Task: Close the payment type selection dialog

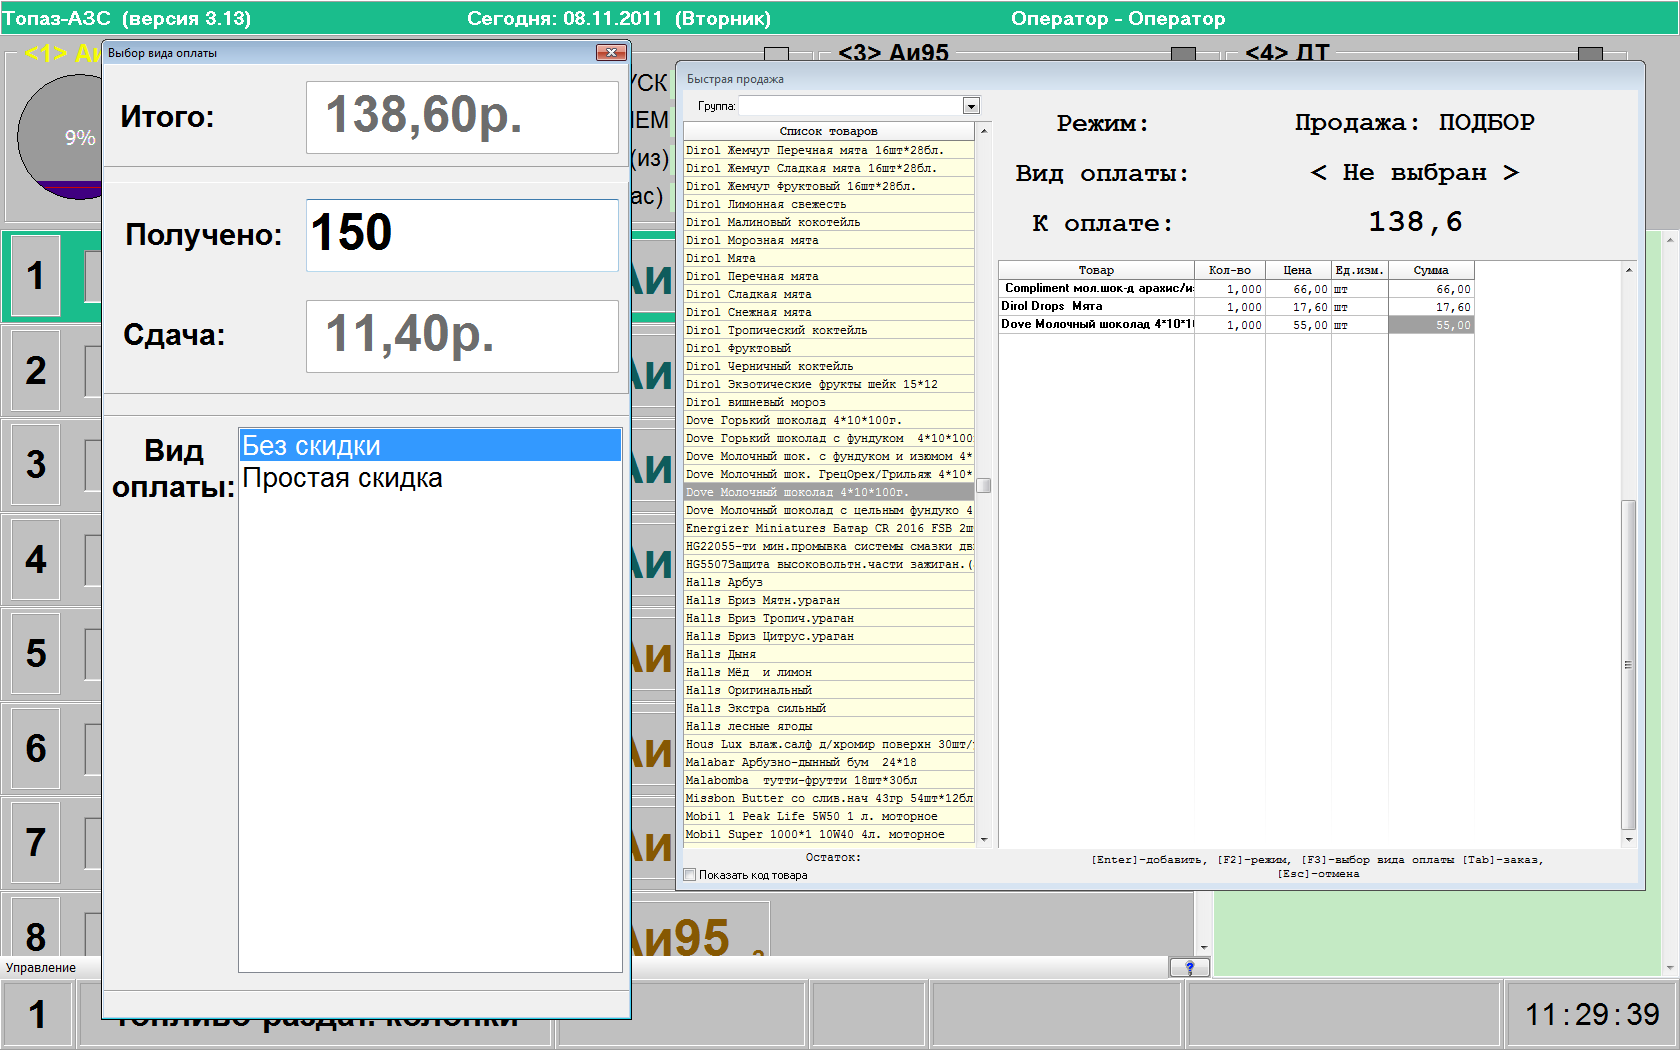Action: (611, 53)
